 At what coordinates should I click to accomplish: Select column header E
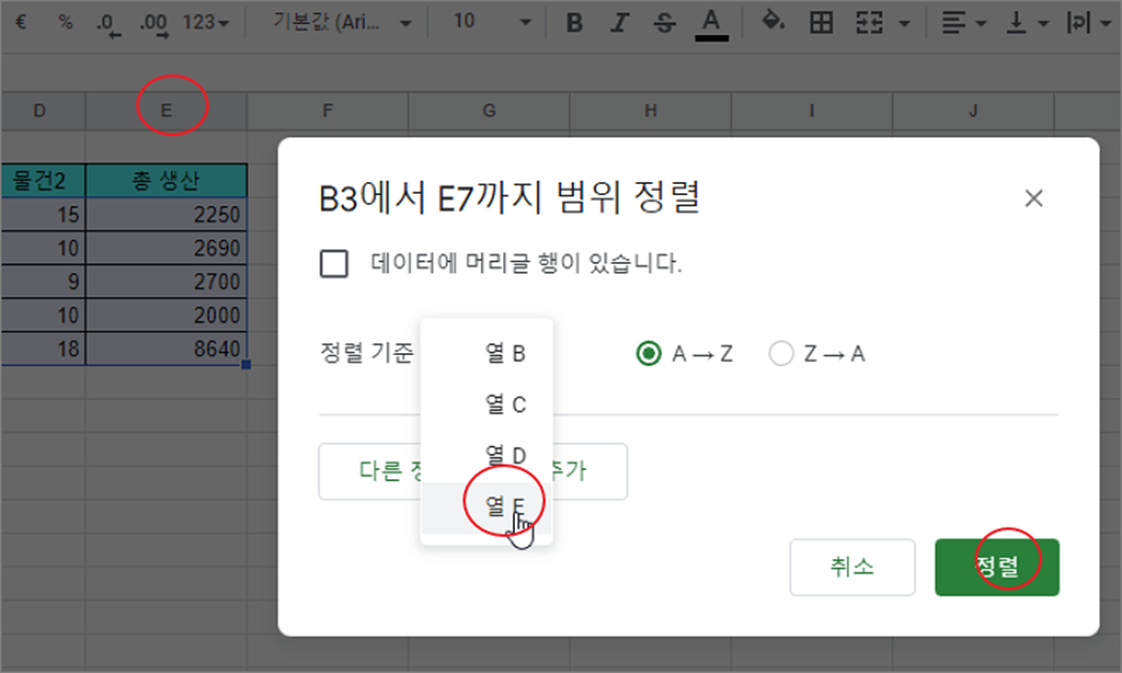pos(166,111)
